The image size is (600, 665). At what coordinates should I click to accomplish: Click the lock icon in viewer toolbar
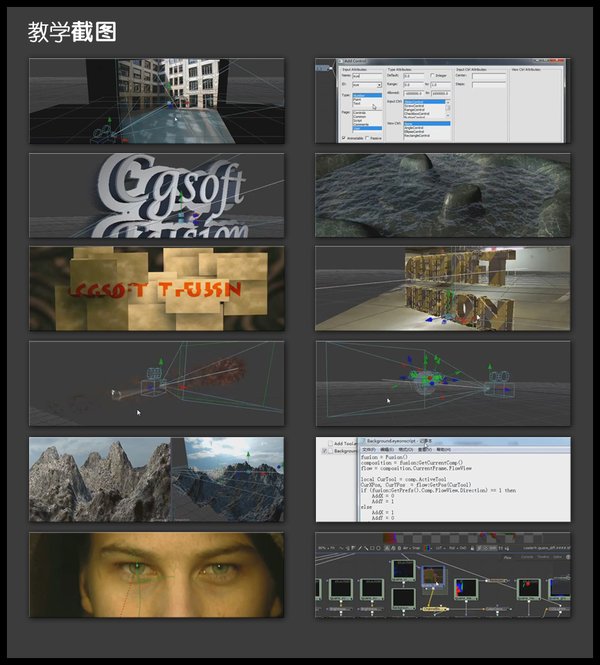[472, 548]
